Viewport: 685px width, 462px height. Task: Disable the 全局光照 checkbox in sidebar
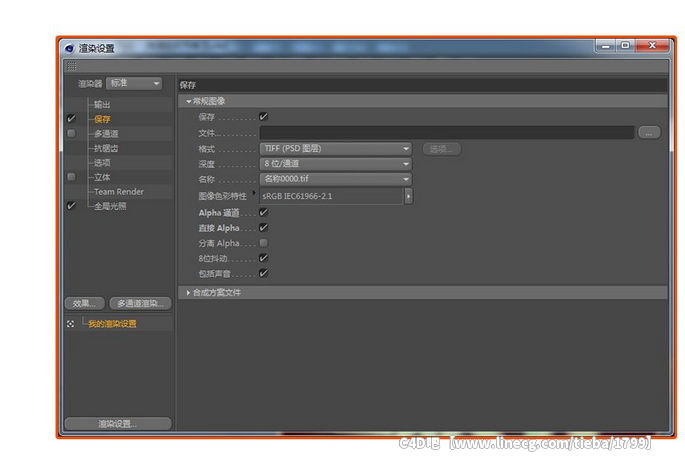(x=71, y=205)
